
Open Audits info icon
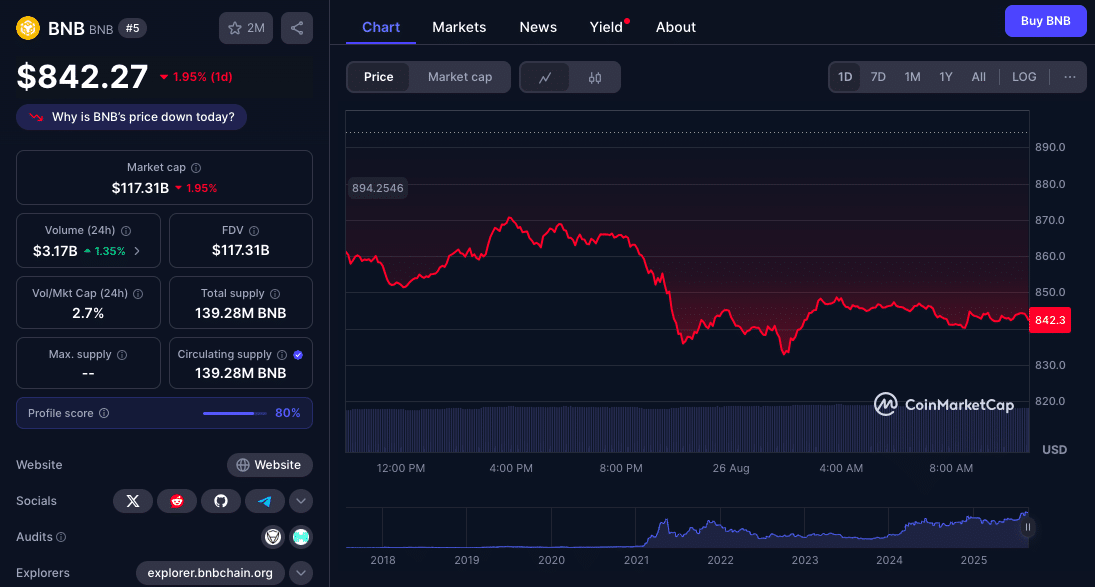61,537
